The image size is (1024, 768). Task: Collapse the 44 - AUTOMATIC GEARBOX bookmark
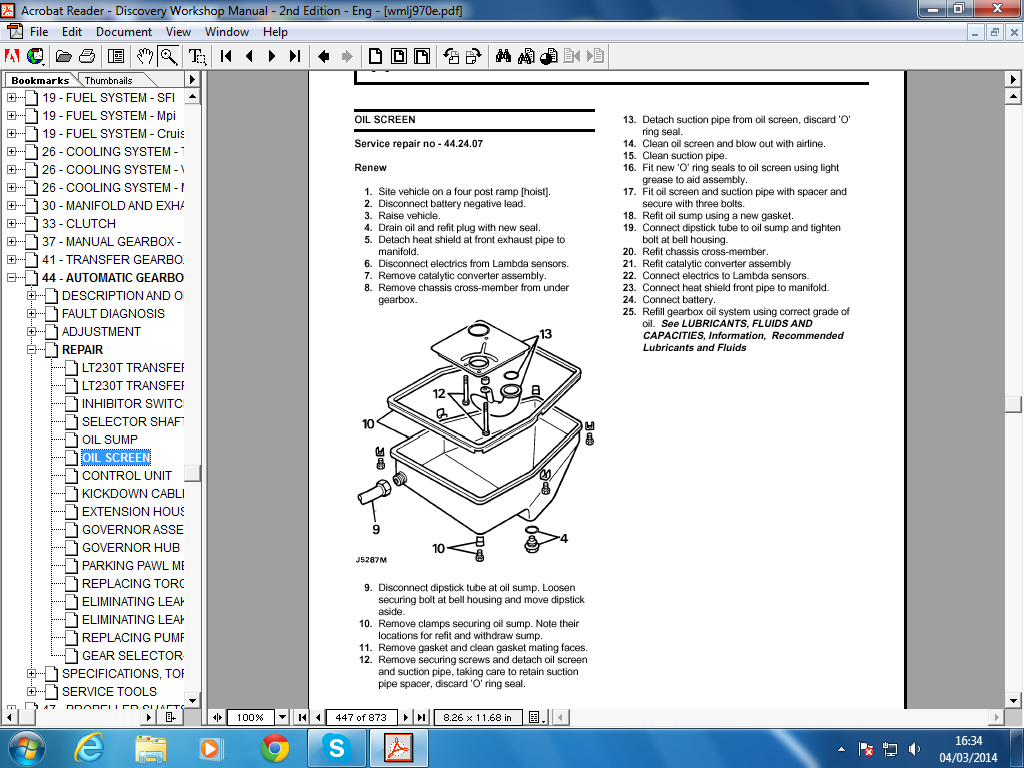pos(12,278)
